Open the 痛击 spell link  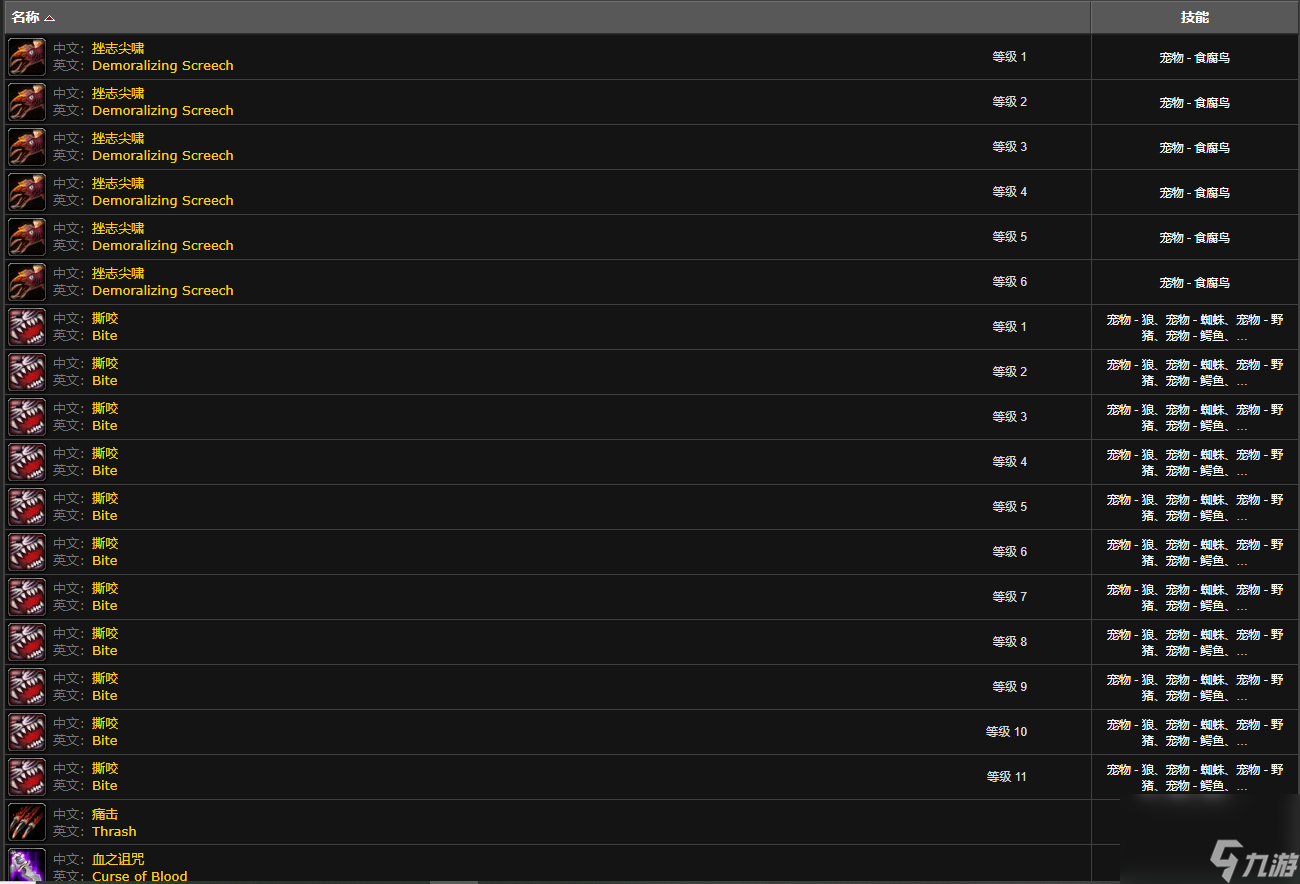point(105,814)
